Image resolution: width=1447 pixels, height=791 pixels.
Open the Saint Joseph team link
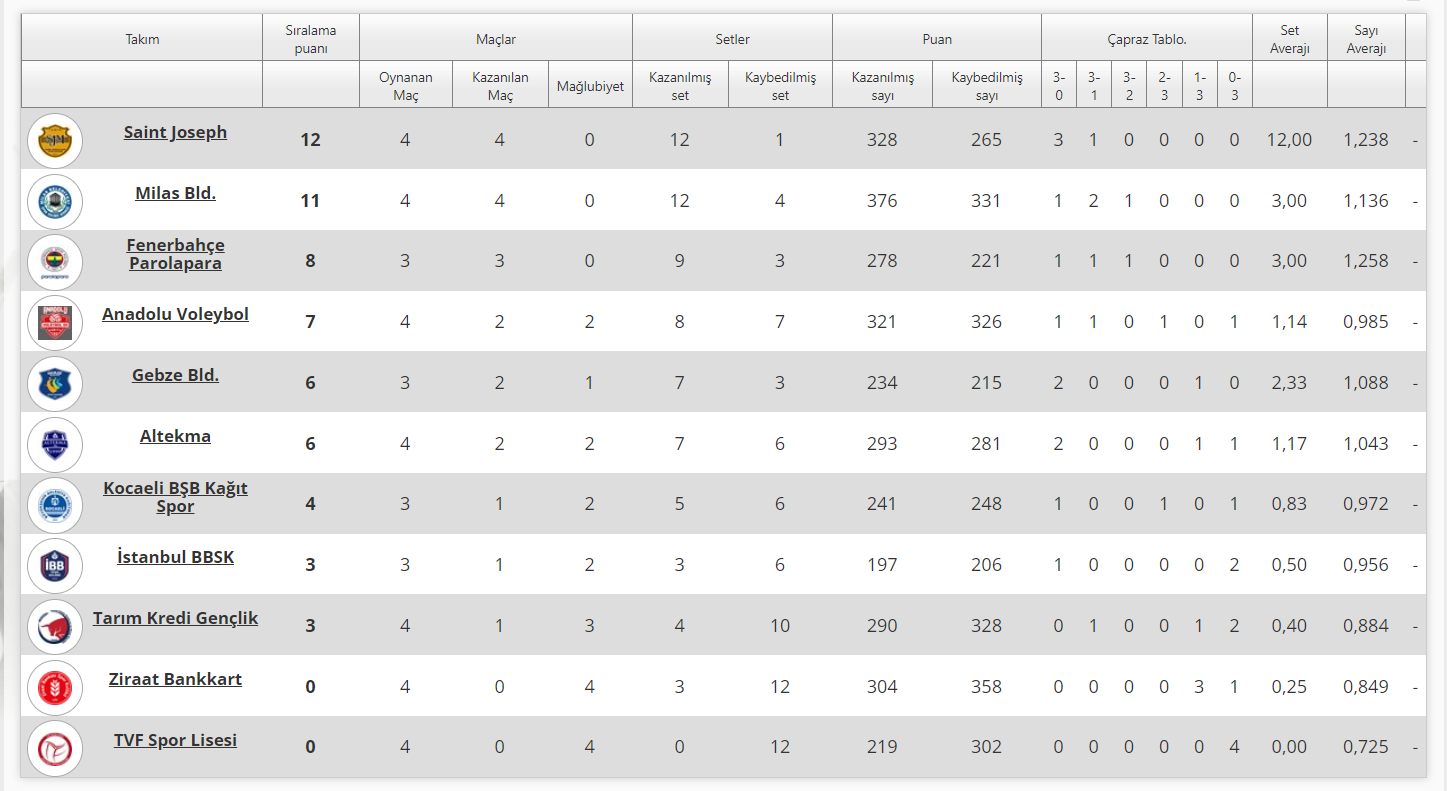pos(175,132)
